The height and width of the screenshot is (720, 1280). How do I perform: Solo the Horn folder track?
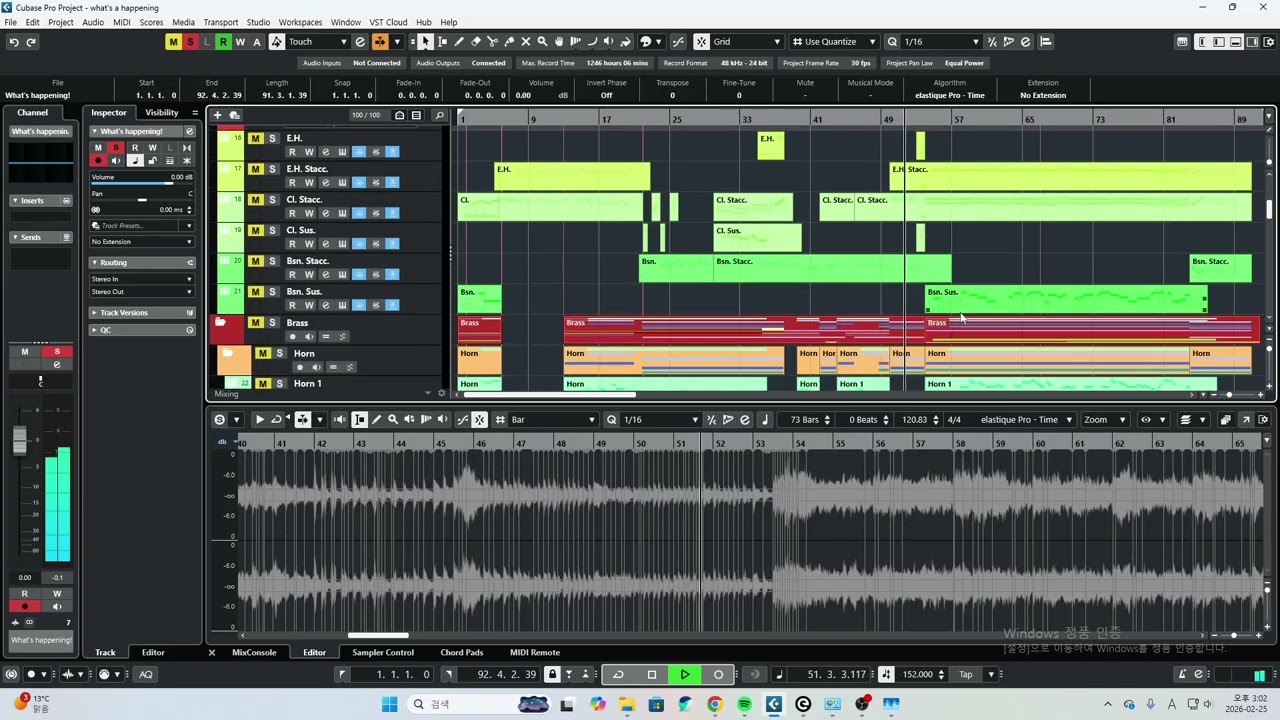click(279, 353)
